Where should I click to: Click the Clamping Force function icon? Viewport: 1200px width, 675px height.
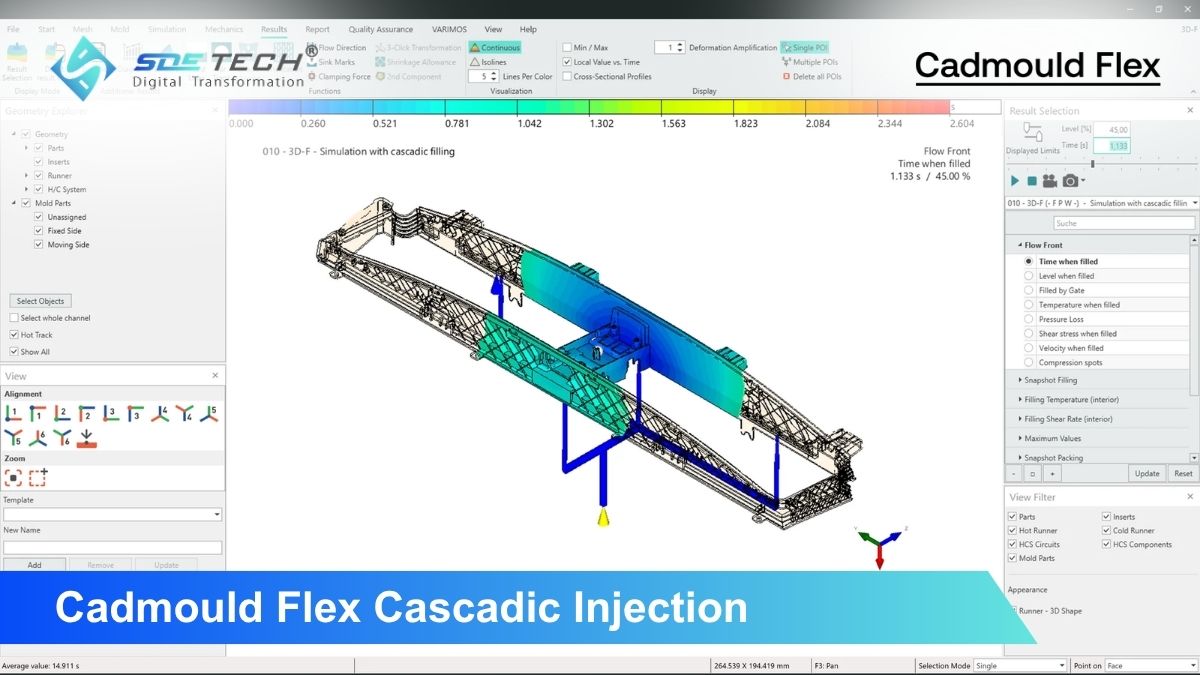click(x=312, y=76)
